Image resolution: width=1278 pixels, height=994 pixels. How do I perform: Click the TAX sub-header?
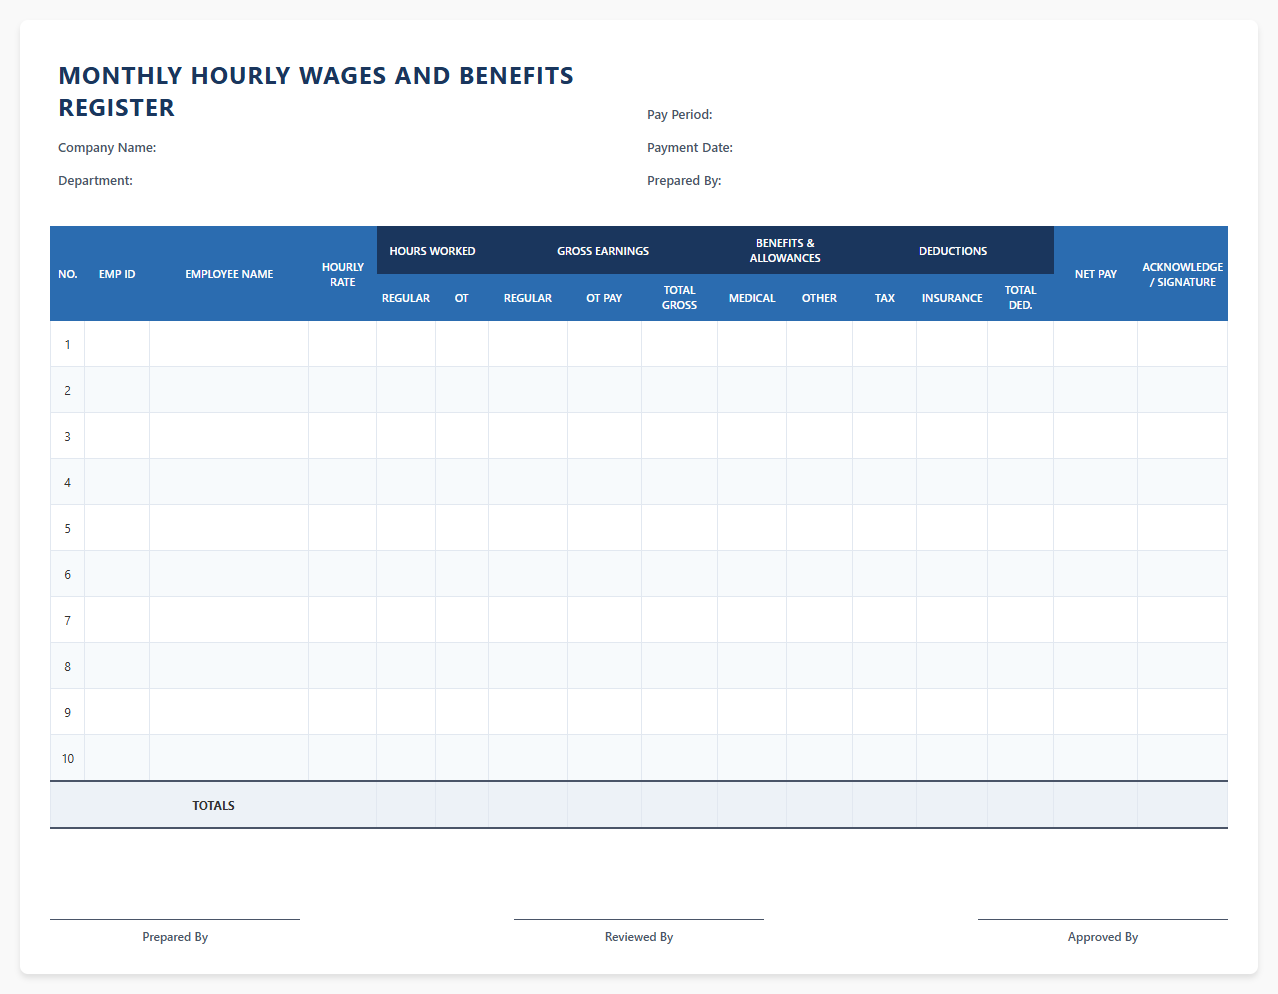coord(885,298)
